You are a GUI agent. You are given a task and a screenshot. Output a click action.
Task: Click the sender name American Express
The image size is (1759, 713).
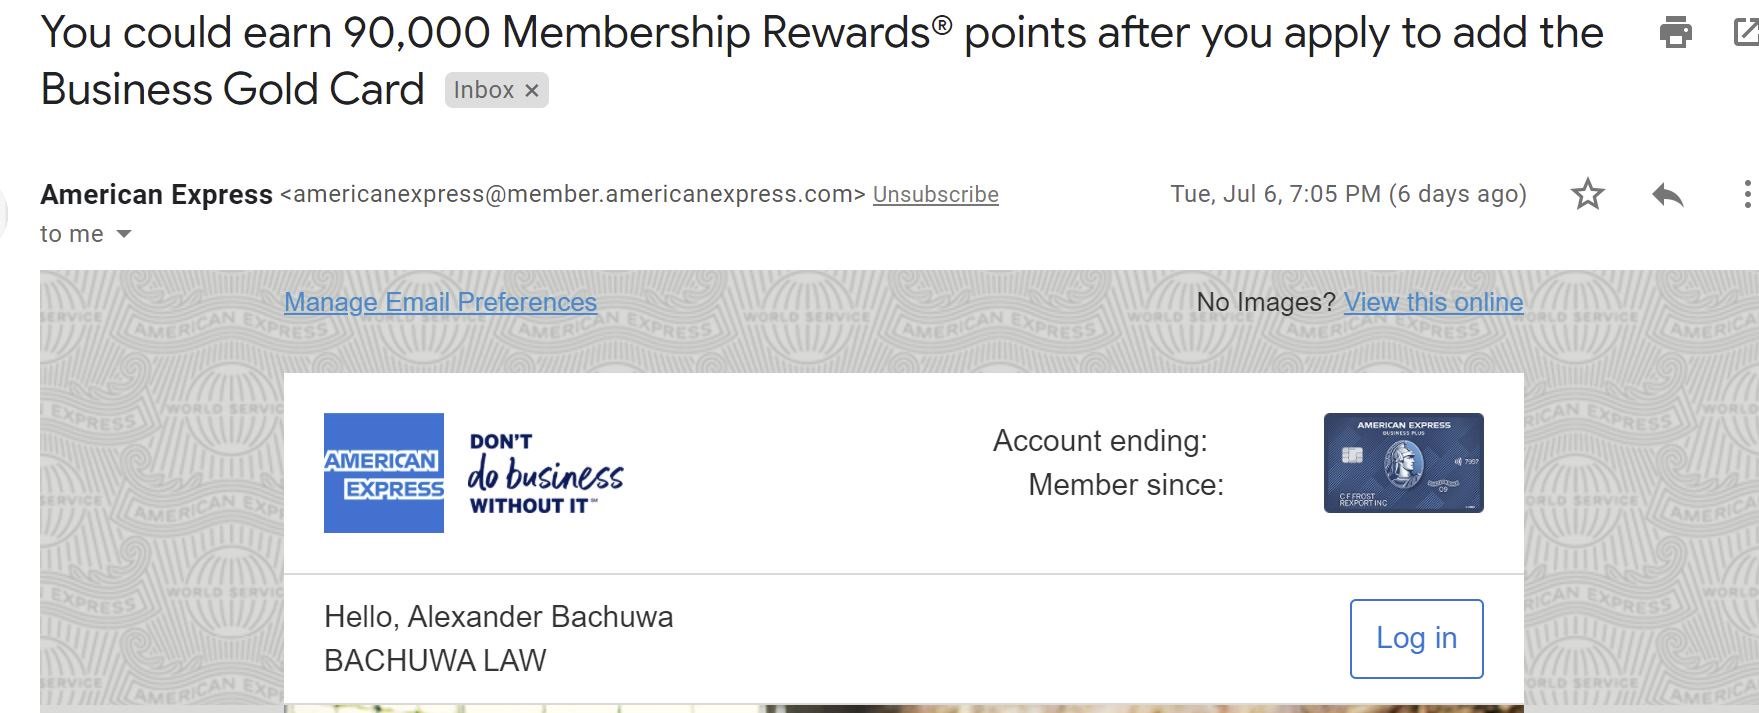click(x=156, y=195)
